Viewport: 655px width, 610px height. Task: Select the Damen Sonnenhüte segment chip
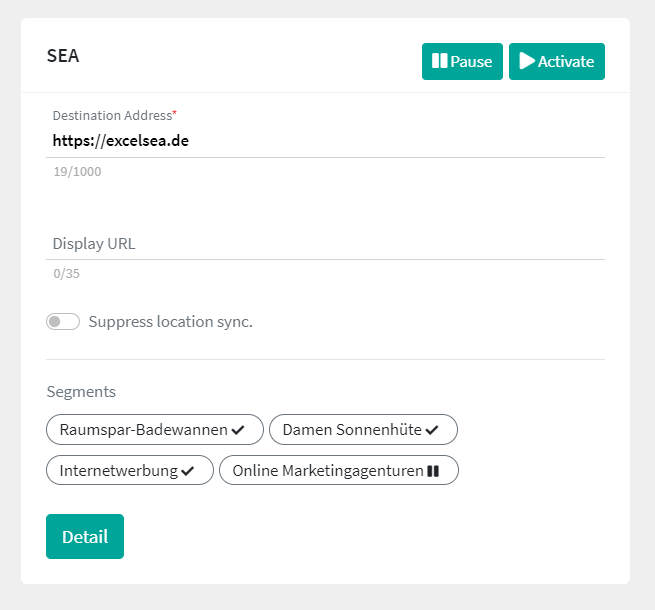(x=353, y=430)
